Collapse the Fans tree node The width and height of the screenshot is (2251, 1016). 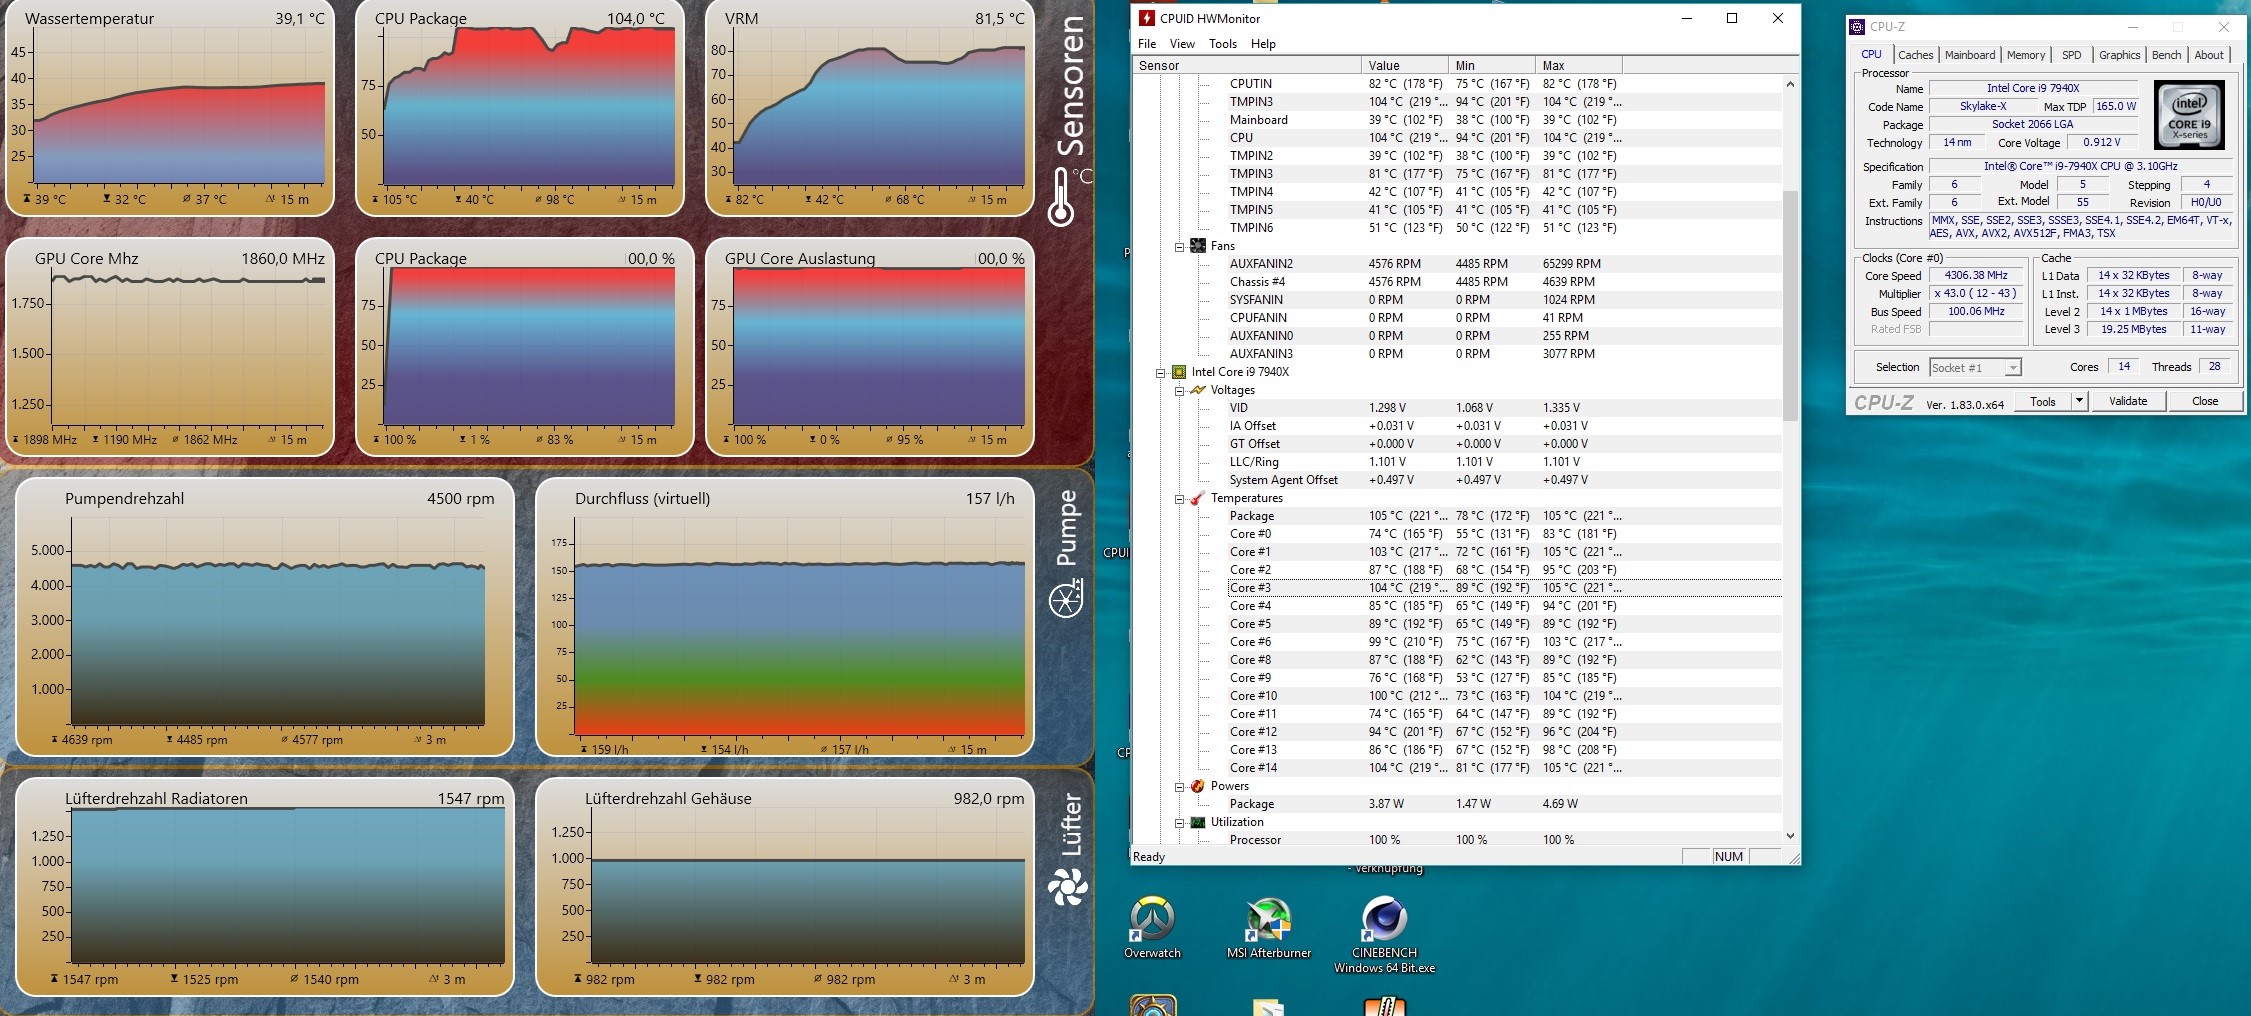coord(1179,246)
